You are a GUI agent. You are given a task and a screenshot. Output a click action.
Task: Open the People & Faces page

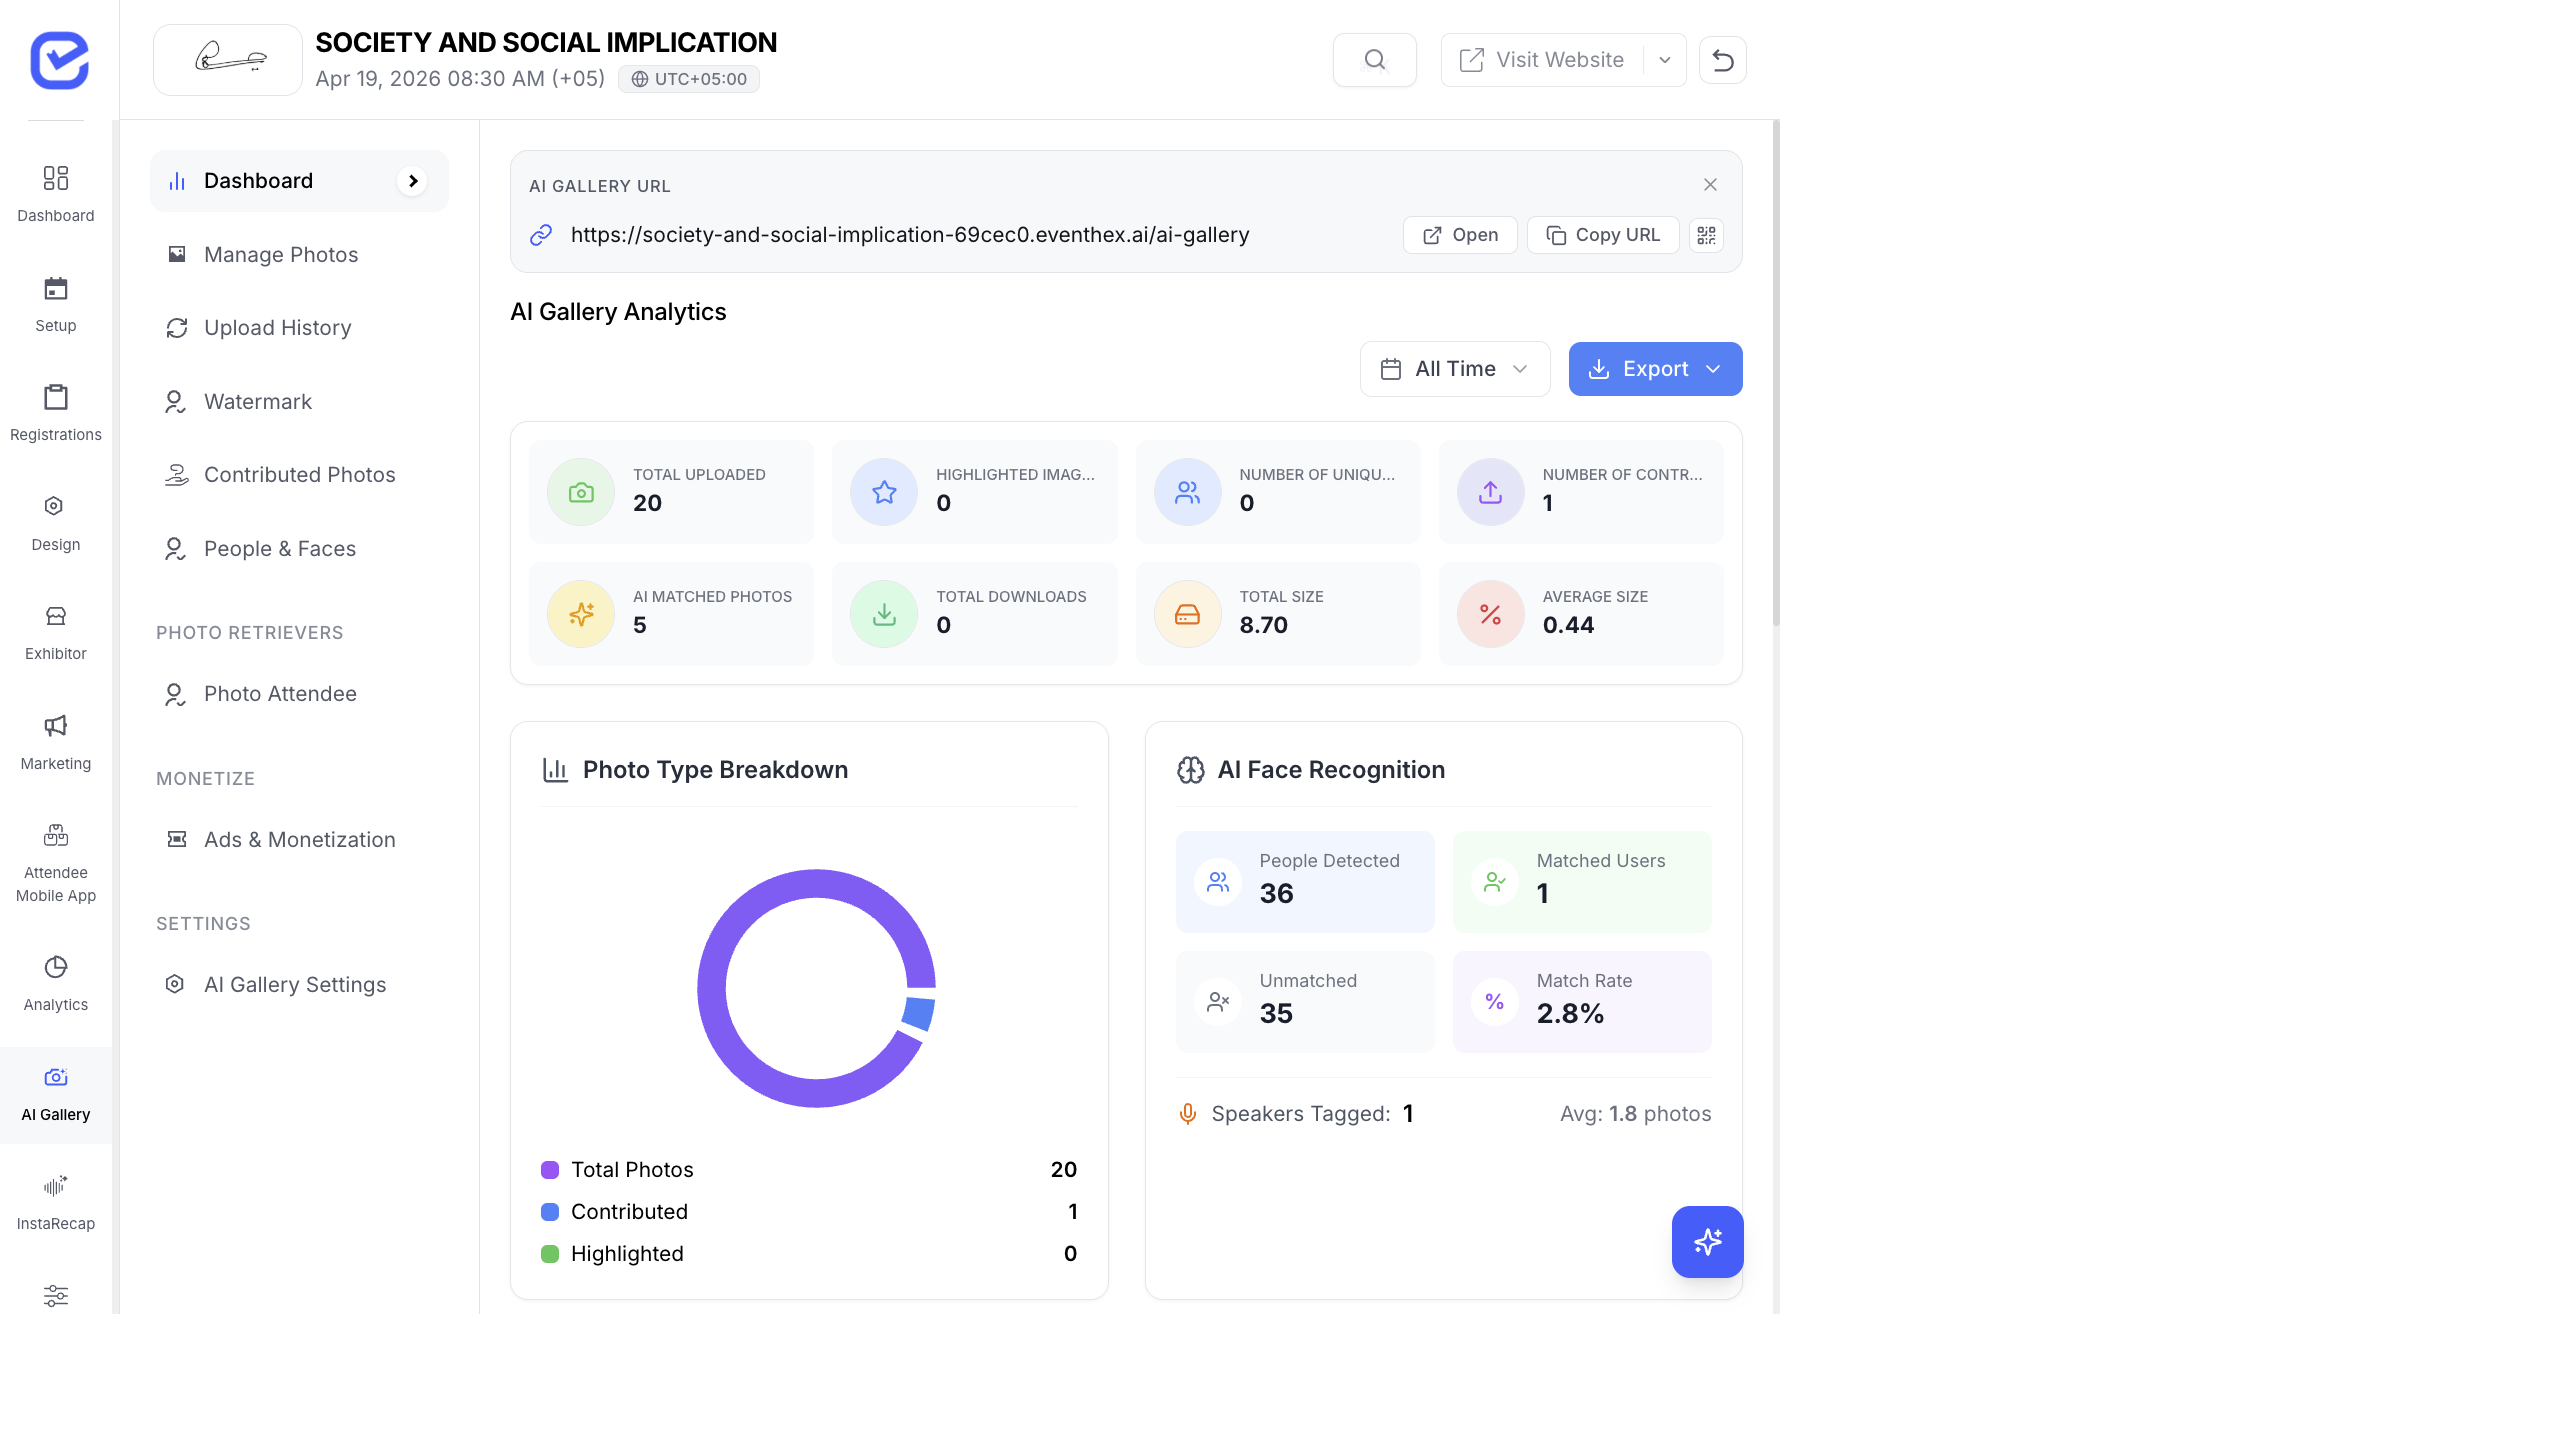(x=279, y=548)
